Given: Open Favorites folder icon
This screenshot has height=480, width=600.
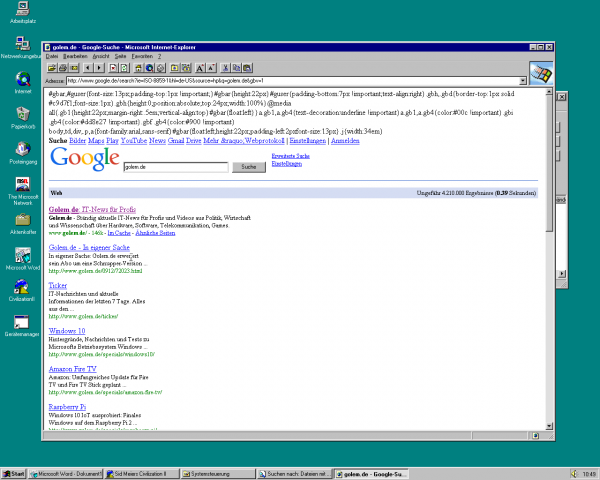Looking at the screenshot, I should (175, 68).
